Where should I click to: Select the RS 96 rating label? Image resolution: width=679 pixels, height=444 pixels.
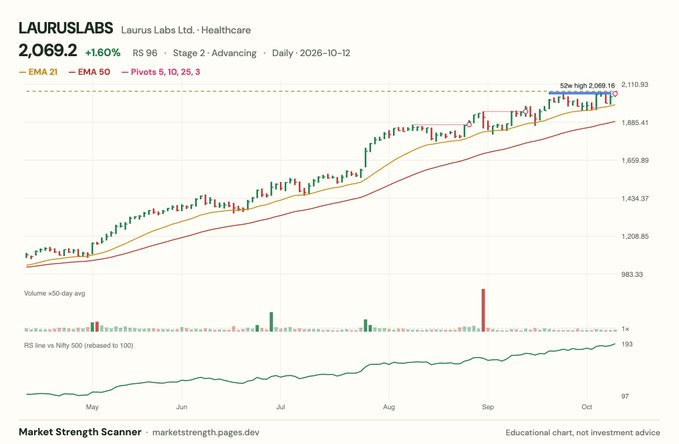tap(145, 53)
